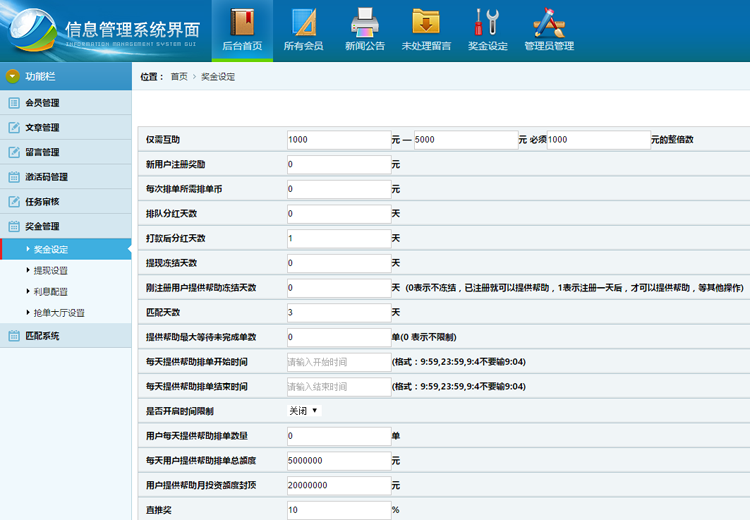Click 首页 breadcrumb link
Screen dimensions: 750x520
tap(178, 77)
